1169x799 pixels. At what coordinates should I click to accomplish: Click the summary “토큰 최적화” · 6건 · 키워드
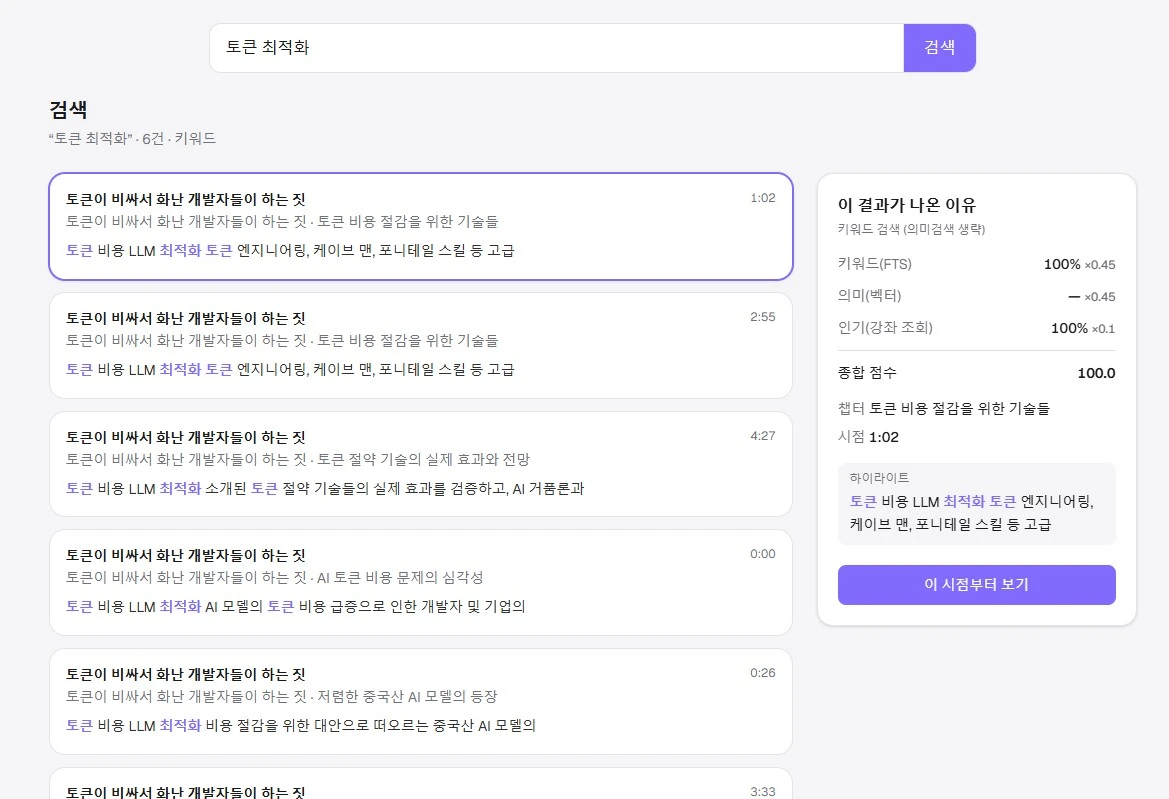pos(132,139)
